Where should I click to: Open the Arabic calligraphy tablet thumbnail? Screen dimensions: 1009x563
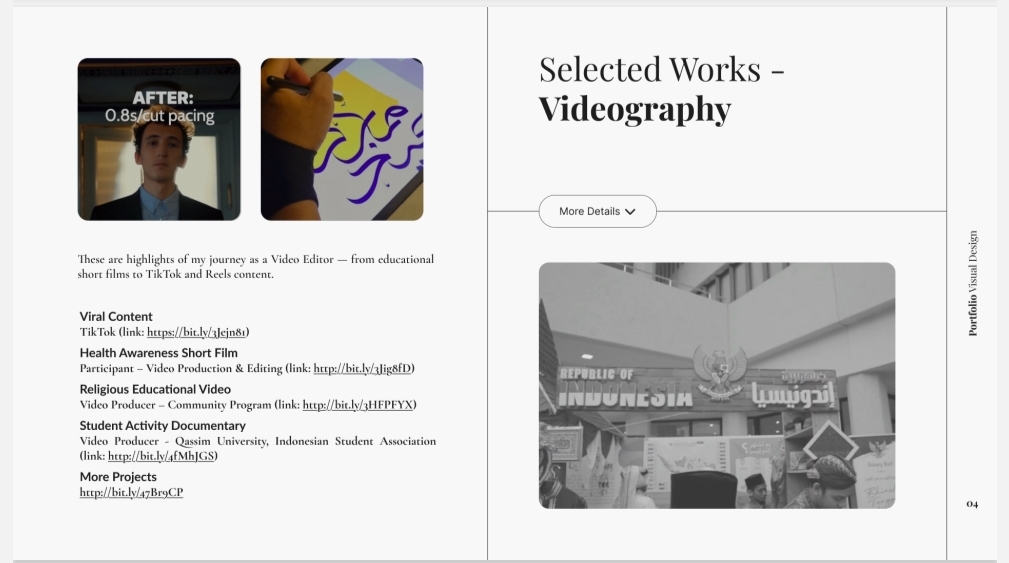[x=342, y=139]
